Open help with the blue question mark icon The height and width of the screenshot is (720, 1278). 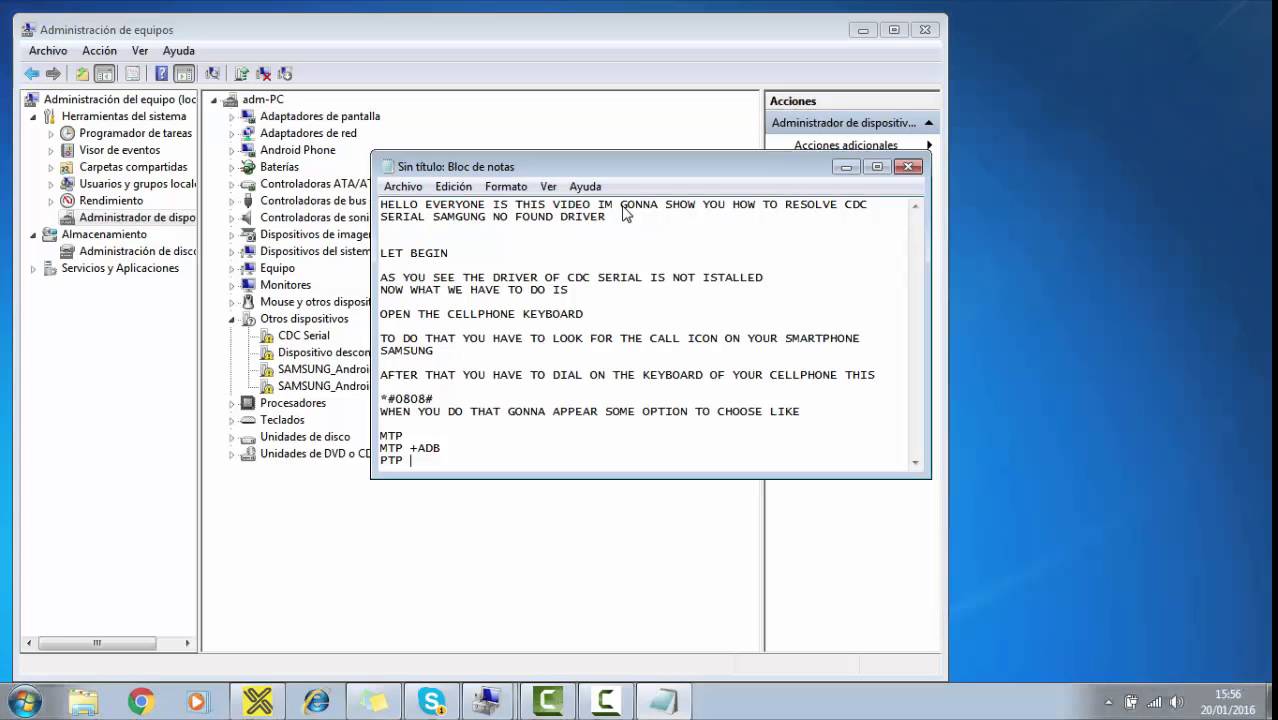pyautogui.click(x=161, y=74)
